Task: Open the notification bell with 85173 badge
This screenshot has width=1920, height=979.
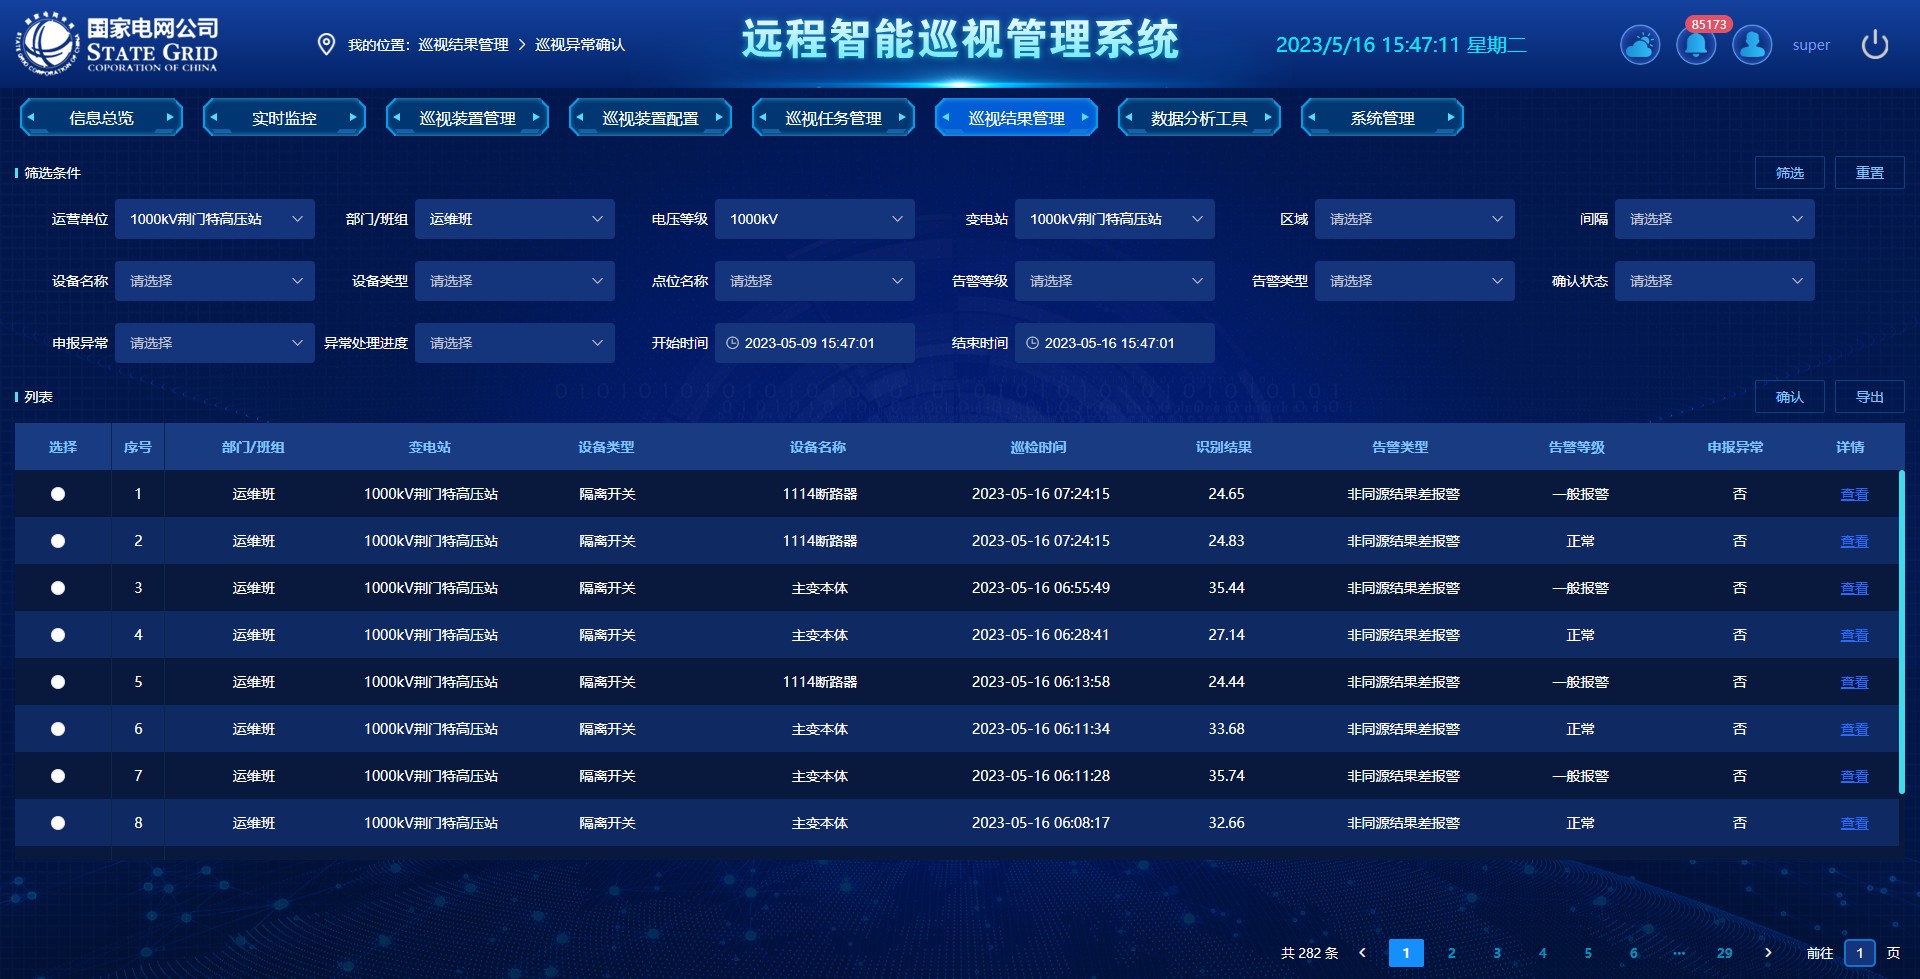Action: [x=1696, y=45]
